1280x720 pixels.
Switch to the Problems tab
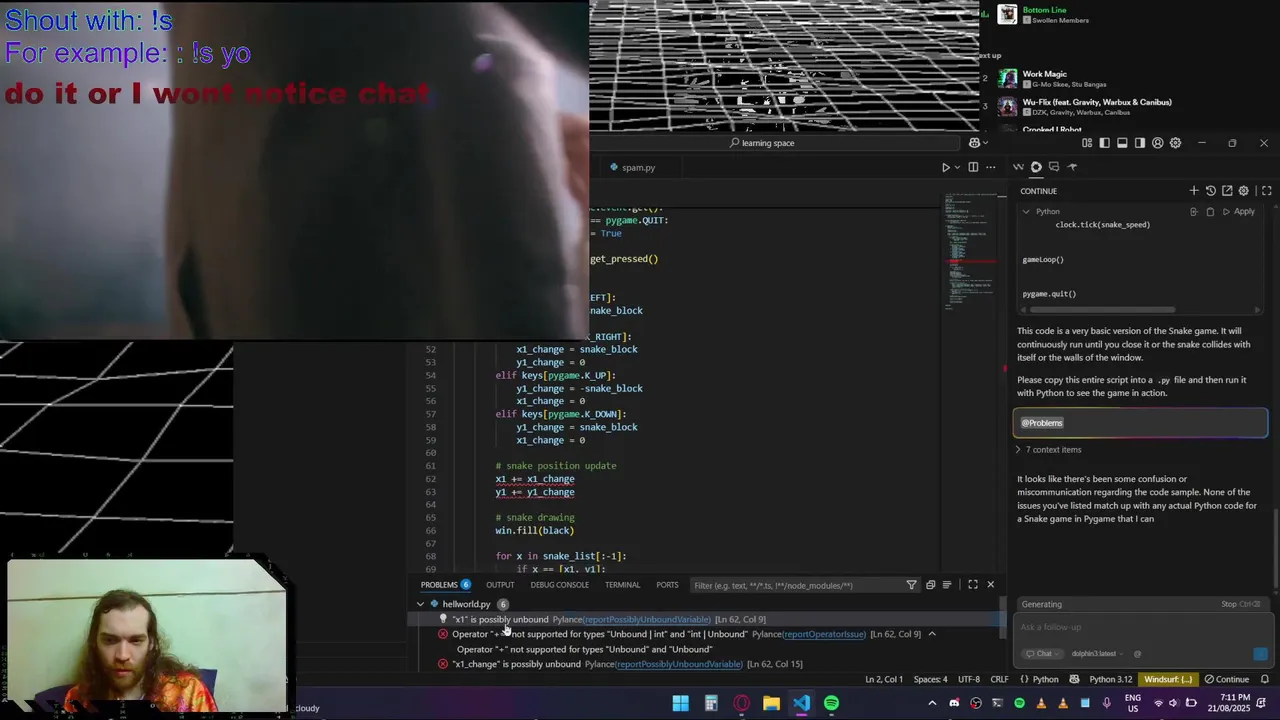(x=445, y=585)
